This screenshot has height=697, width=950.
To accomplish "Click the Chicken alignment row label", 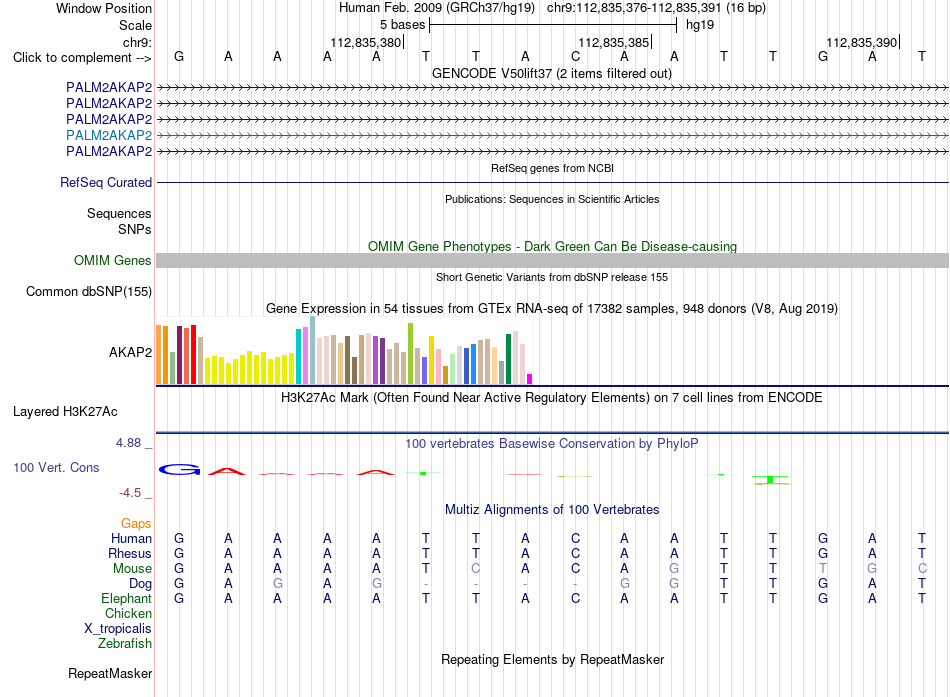I will (128, 613).
